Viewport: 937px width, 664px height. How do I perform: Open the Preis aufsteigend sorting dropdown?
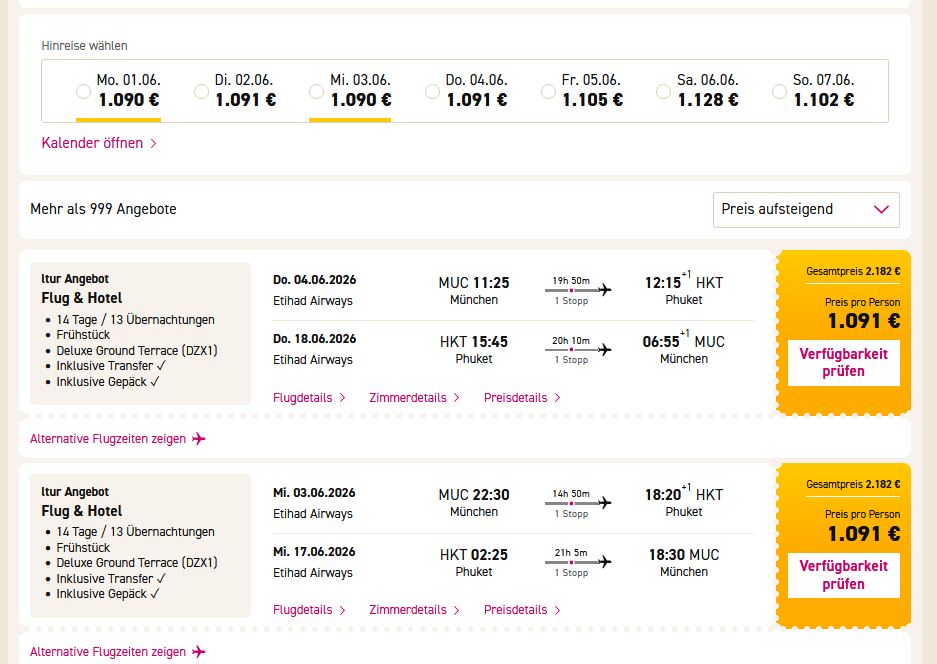pos(806,210)
